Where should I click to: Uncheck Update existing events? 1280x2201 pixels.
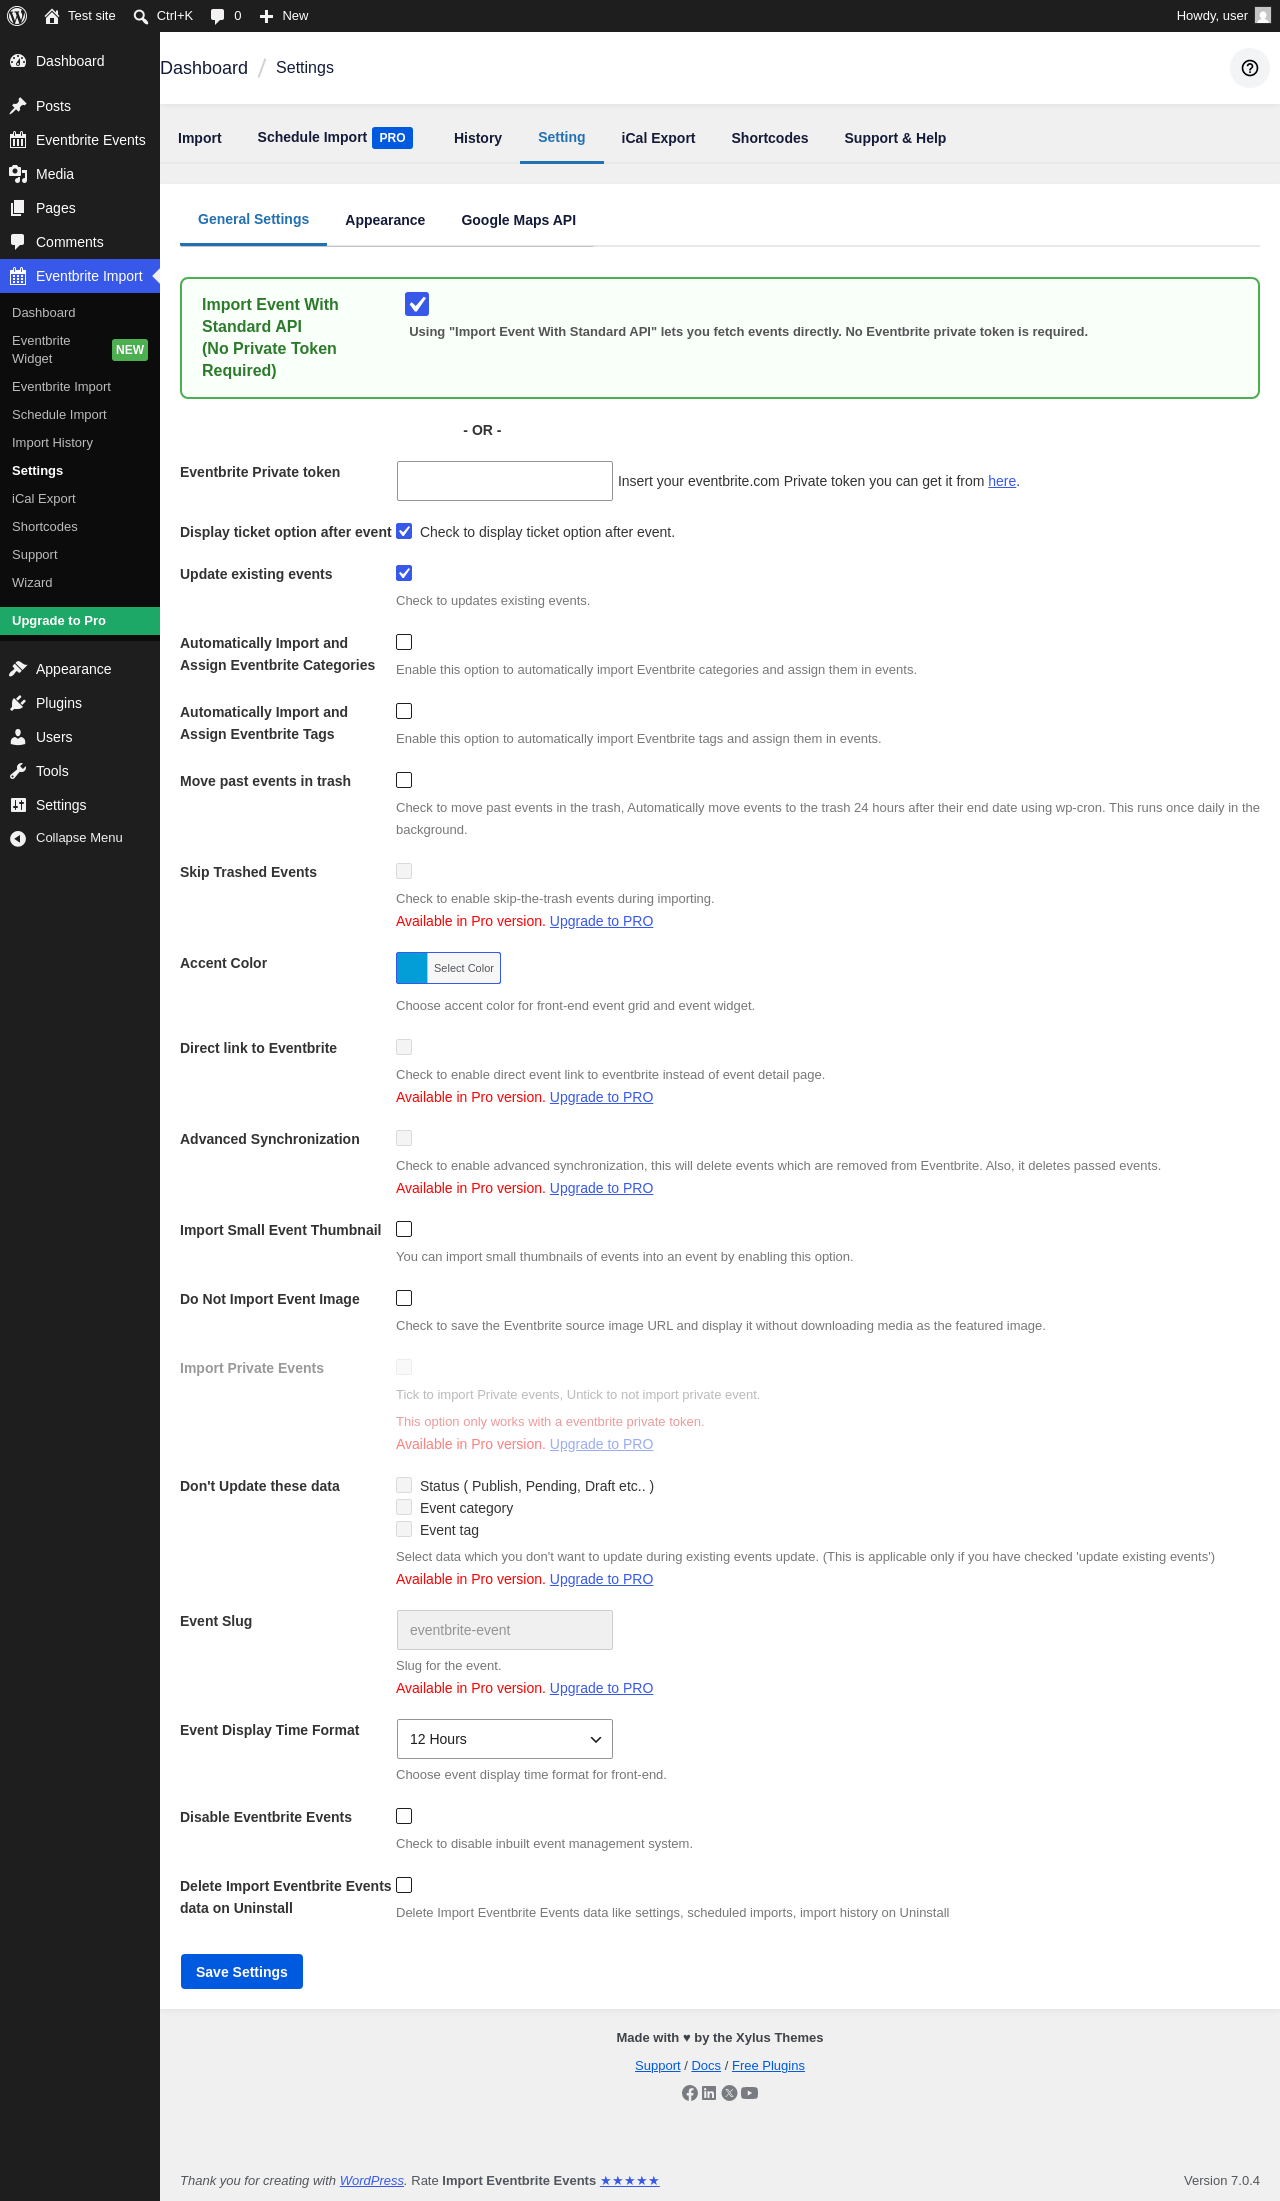tap(404, 573)
